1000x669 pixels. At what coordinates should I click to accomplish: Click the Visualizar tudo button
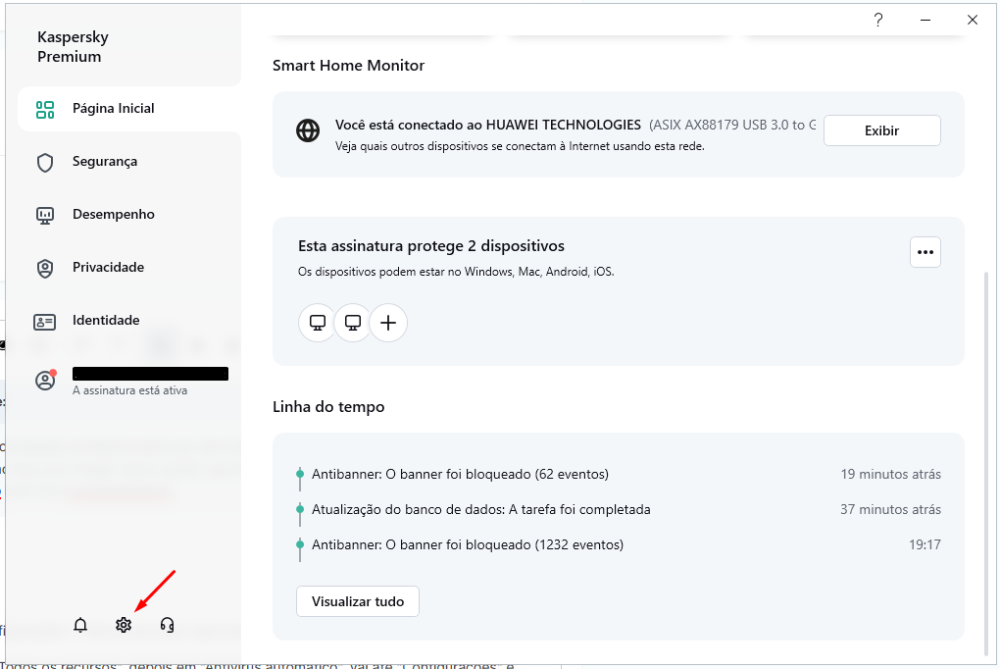[358, 601]
